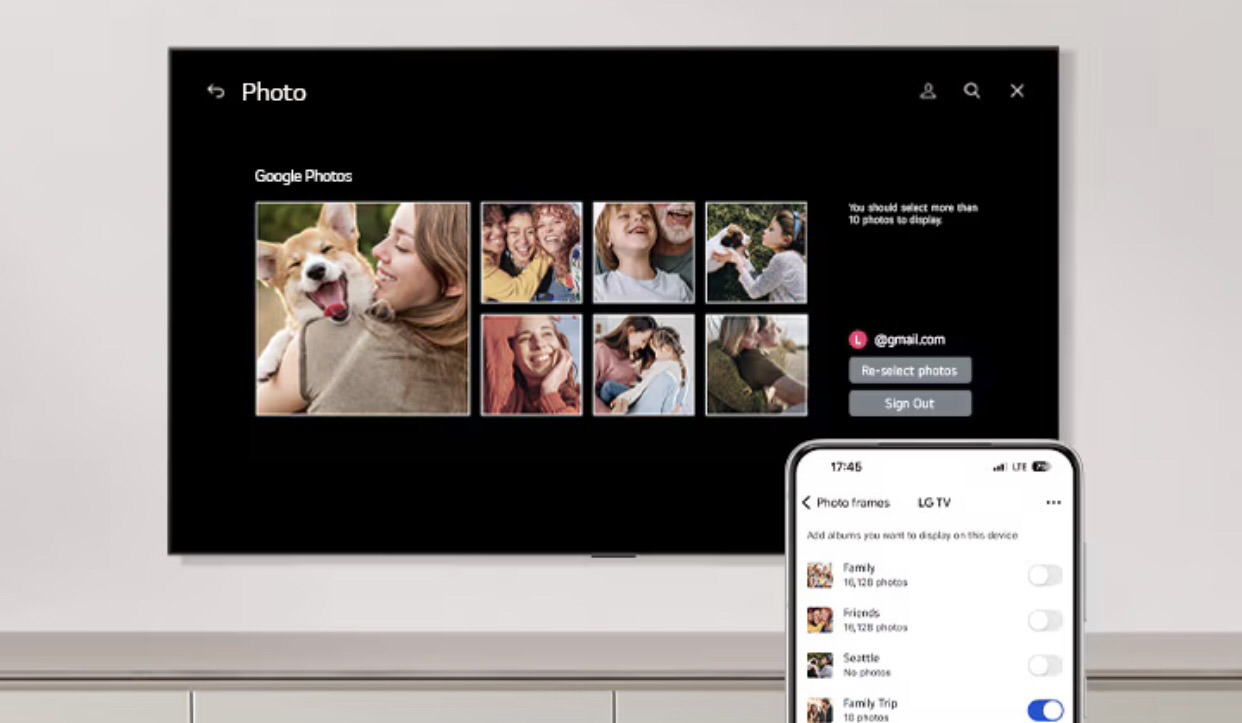The width and height of the screenshot is (1242, 723).
Task: Click the search magnifier icon on TV
Action: click(972, 91)
